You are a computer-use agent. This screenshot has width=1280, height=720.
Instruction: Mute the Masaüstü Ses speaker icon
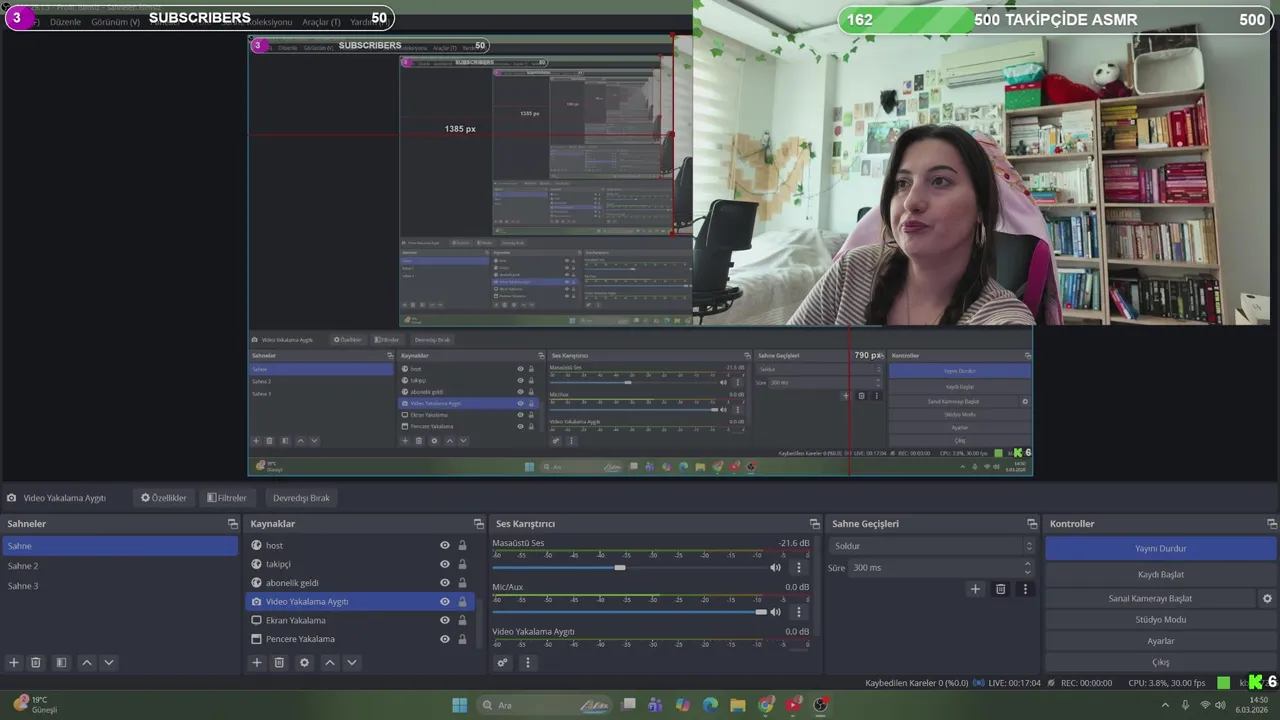coord(775,567)
